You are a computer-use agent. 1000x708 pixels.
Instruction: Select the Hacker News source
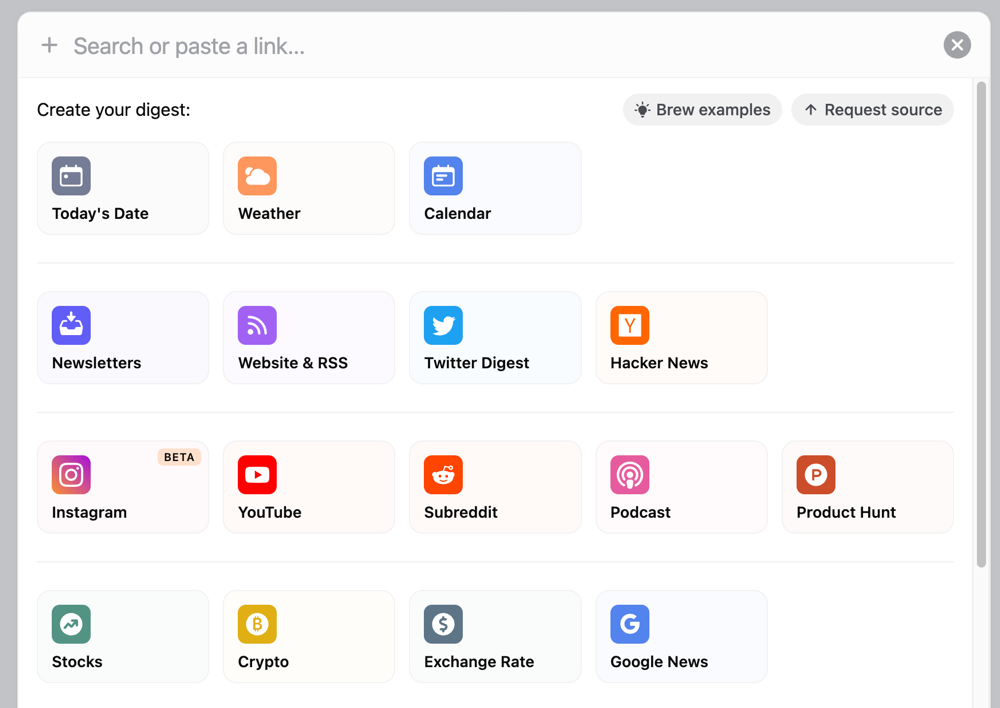pyautogui.click(x=681, y=337)
